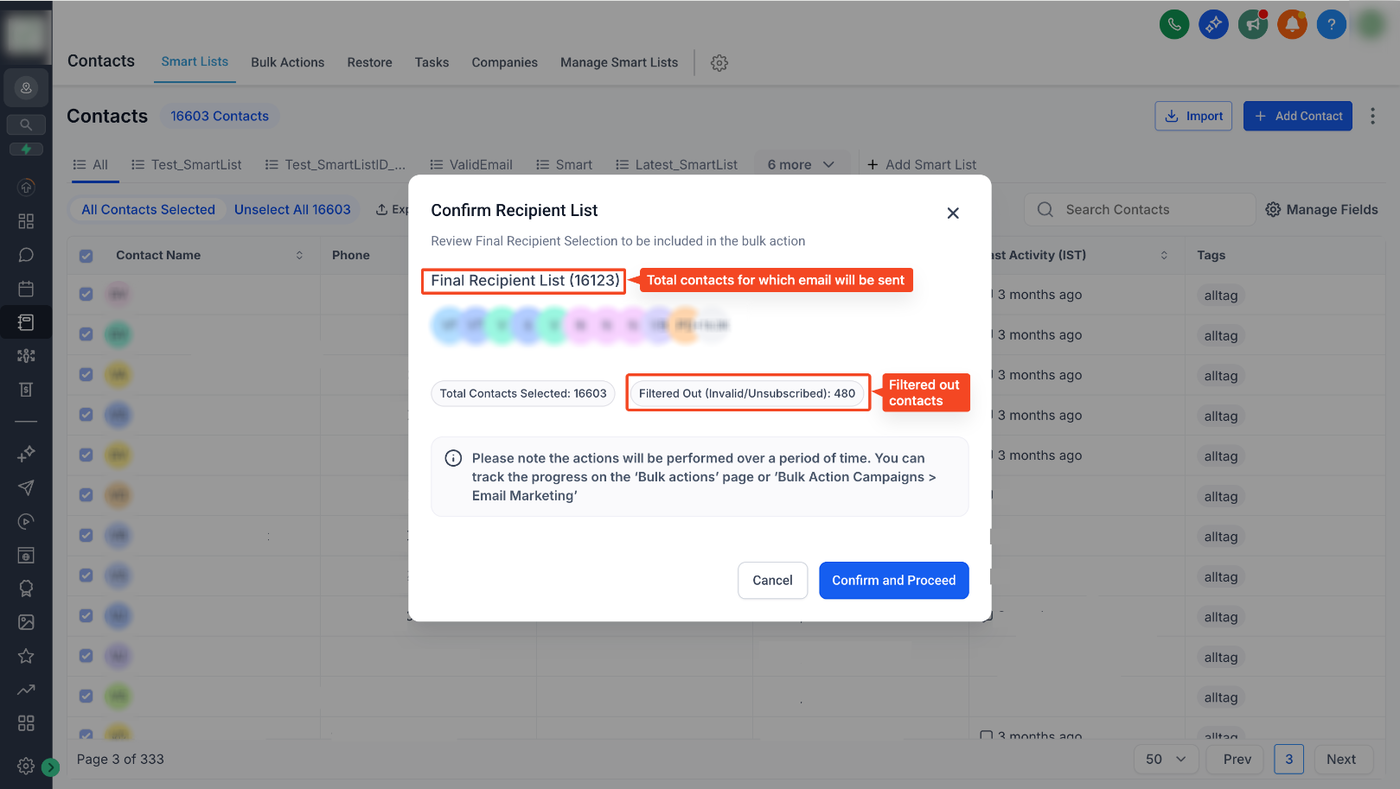
Task: Click the green lightning quick actions icon
Action: (26, 149)
